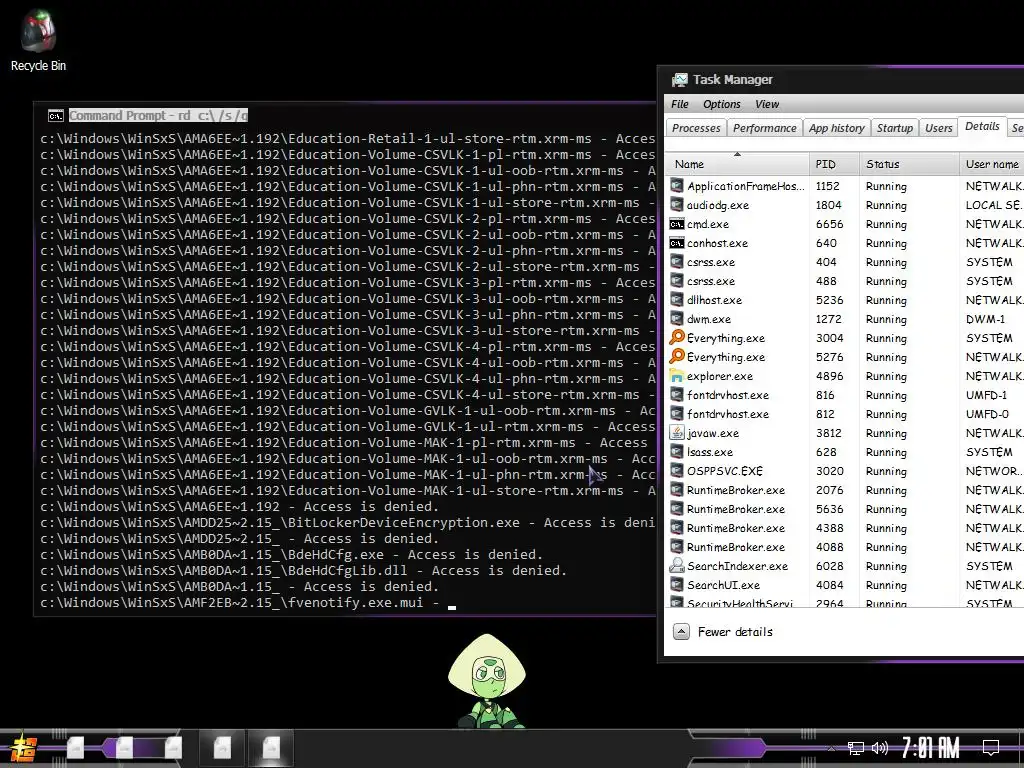Click the Task Manager title text
This screenshot has height=768, width=1024.
(733, 80)
